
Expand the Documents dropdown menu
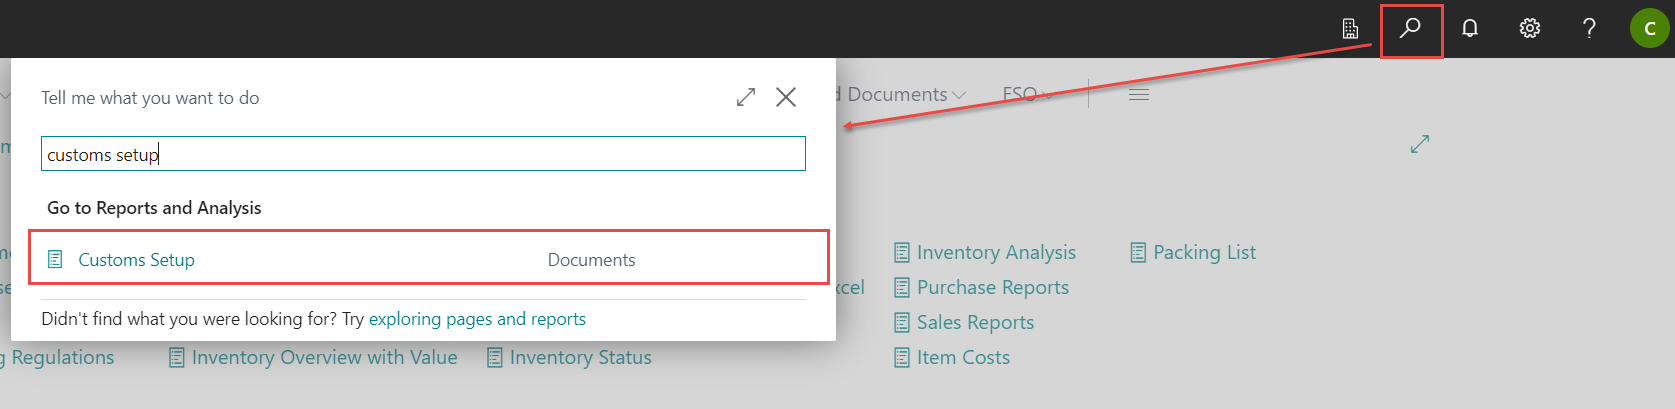(x=905, y=95)
